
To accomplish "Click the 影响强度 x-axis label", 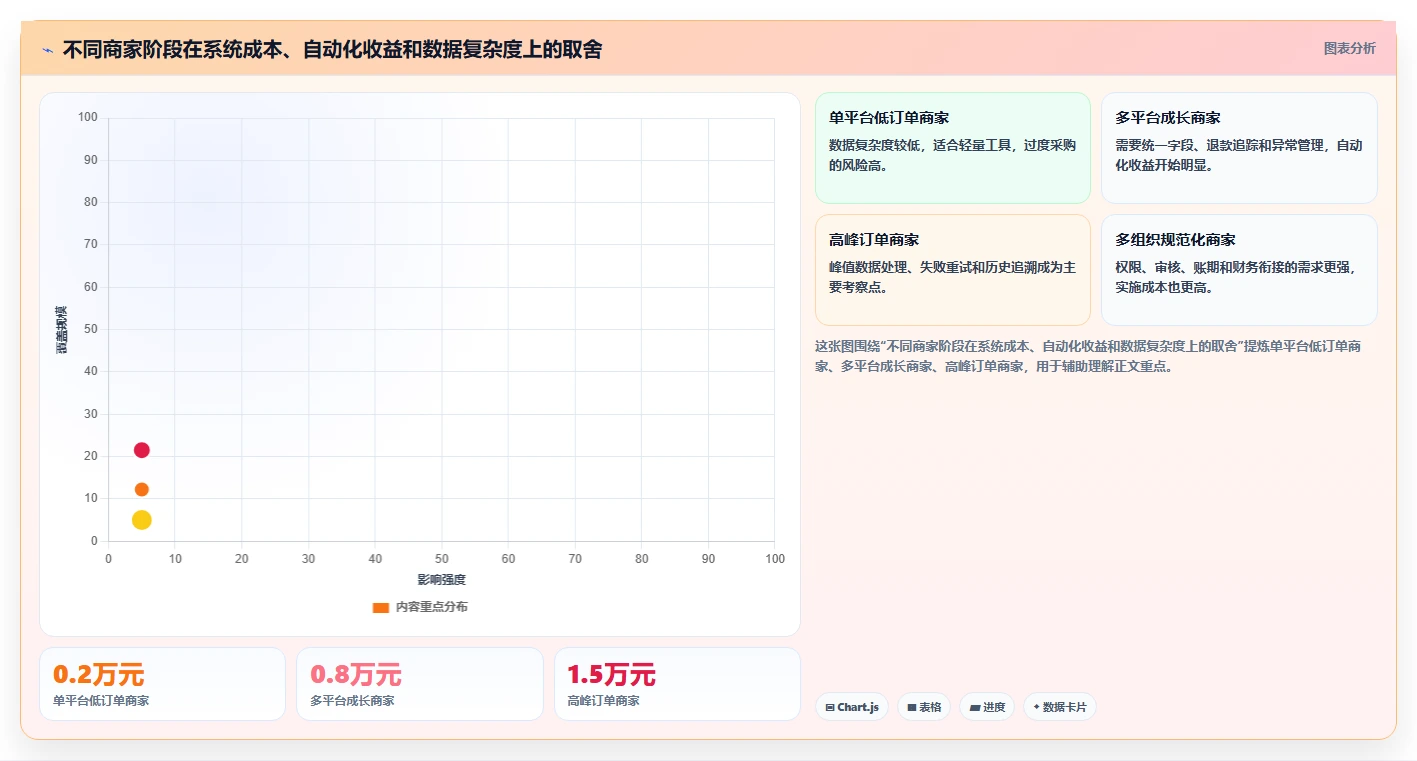I will point(442,580).
